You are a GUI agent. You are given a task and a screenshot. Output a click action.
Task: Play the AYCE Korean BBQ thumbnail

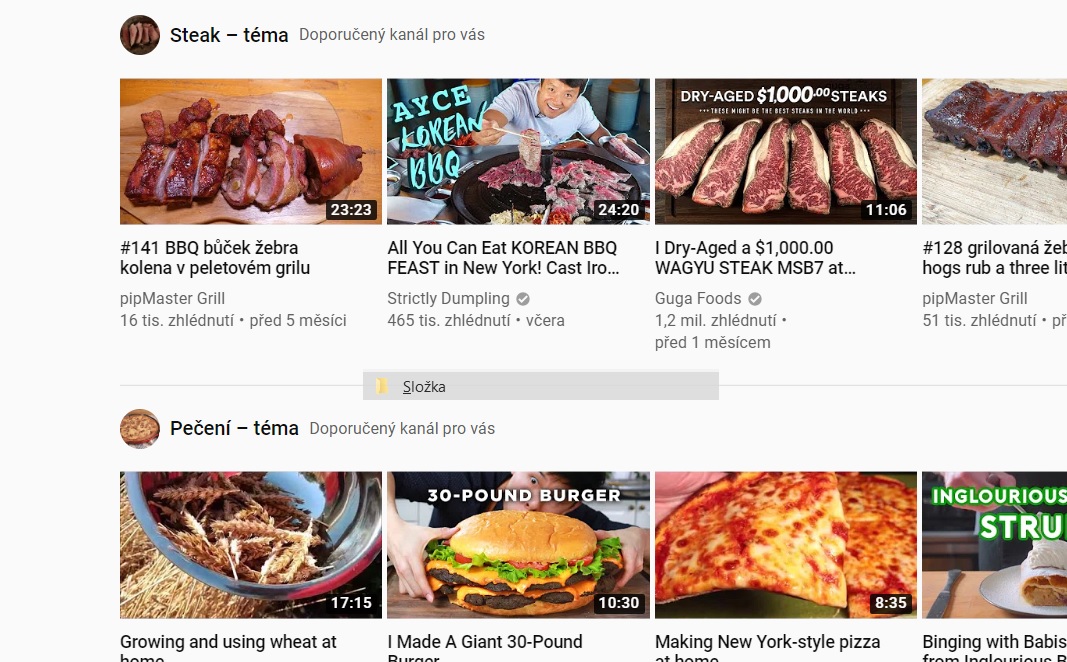[x=518, y=151]
